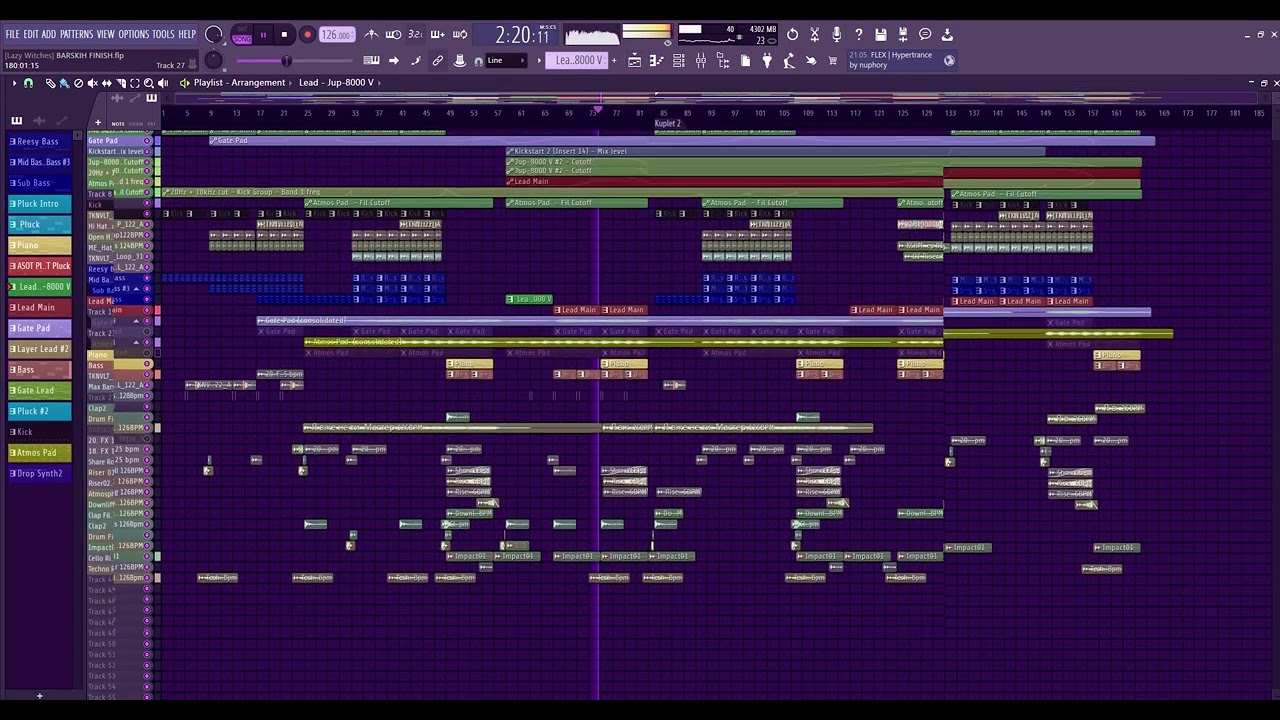Click the save new version icon
The width and height of the screenshot is (1280, 720).
pos(903,35)
